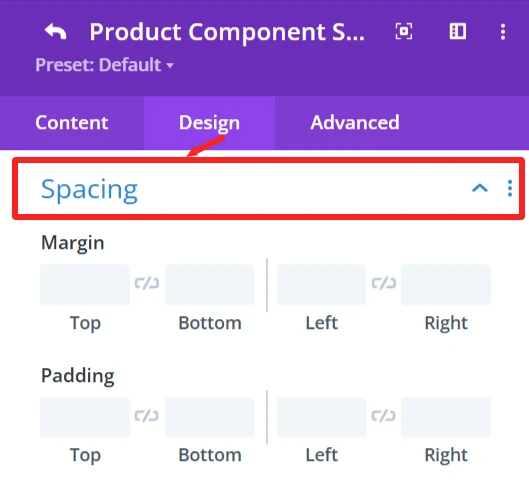The height and width of the screenshot is (498, 529).
Task: Switch to the Advanced tab
Action: coord(355,122)
